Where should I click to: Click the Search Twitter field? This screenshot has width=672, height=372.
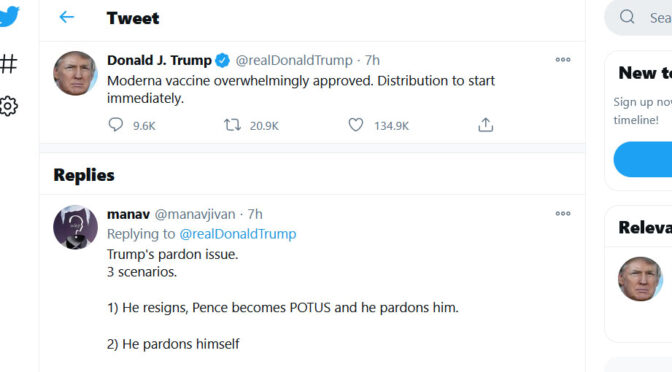[639, 18]
